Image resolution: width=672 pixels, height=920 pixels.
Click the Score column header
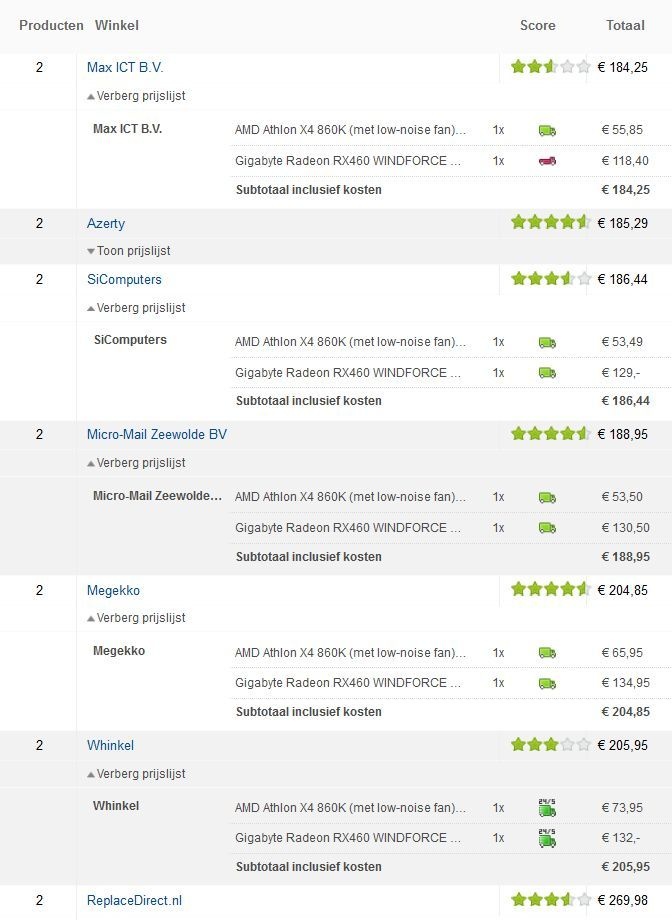pyautogui.click(x=537, y=25)
